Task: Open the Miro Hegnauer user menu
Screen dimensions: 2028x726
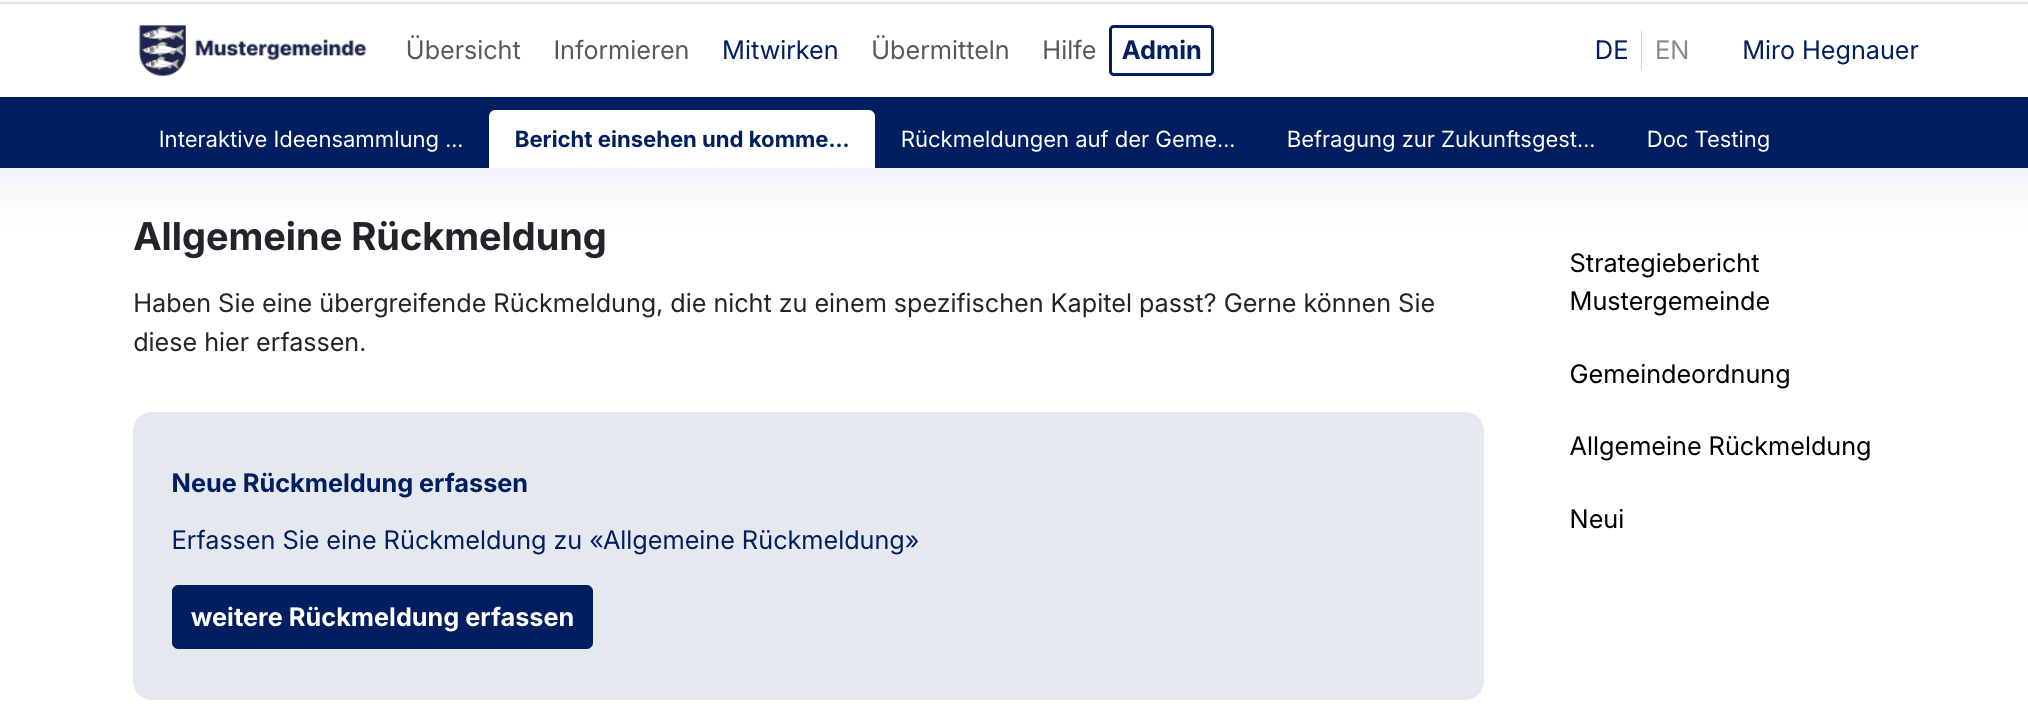Action: click(x=1829, y=50)
